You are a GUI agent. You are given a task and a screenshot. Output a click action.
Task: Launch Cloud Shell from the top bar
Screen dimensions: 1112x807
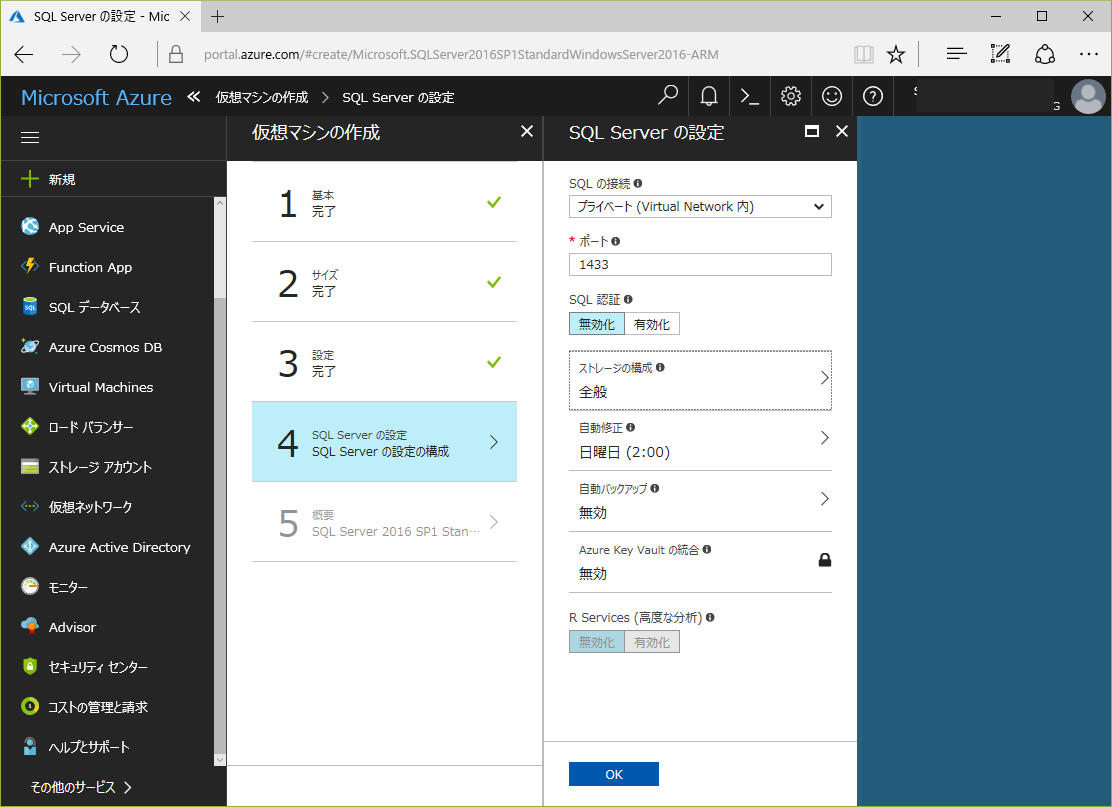750,96
